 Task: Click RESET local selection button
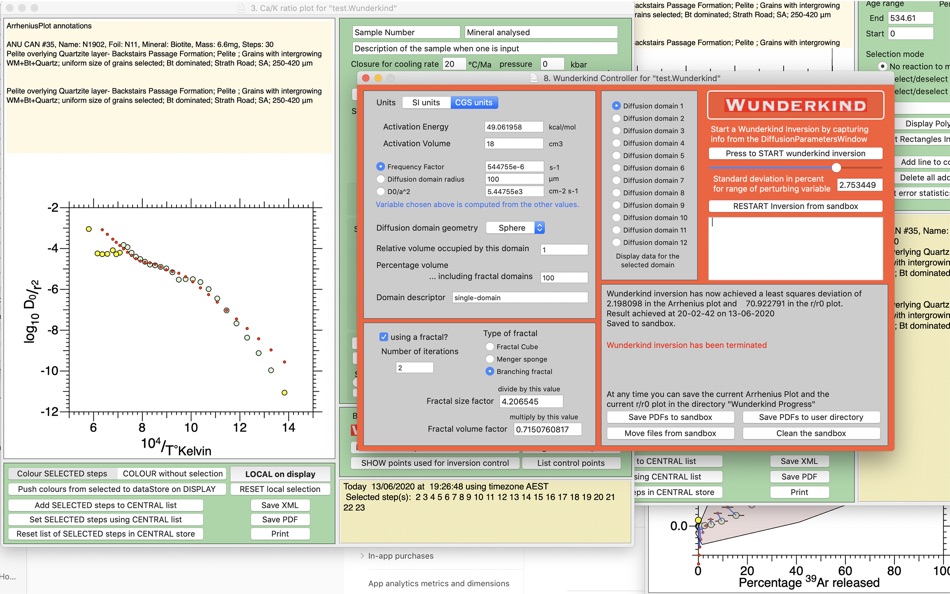(x=280, y=489)
